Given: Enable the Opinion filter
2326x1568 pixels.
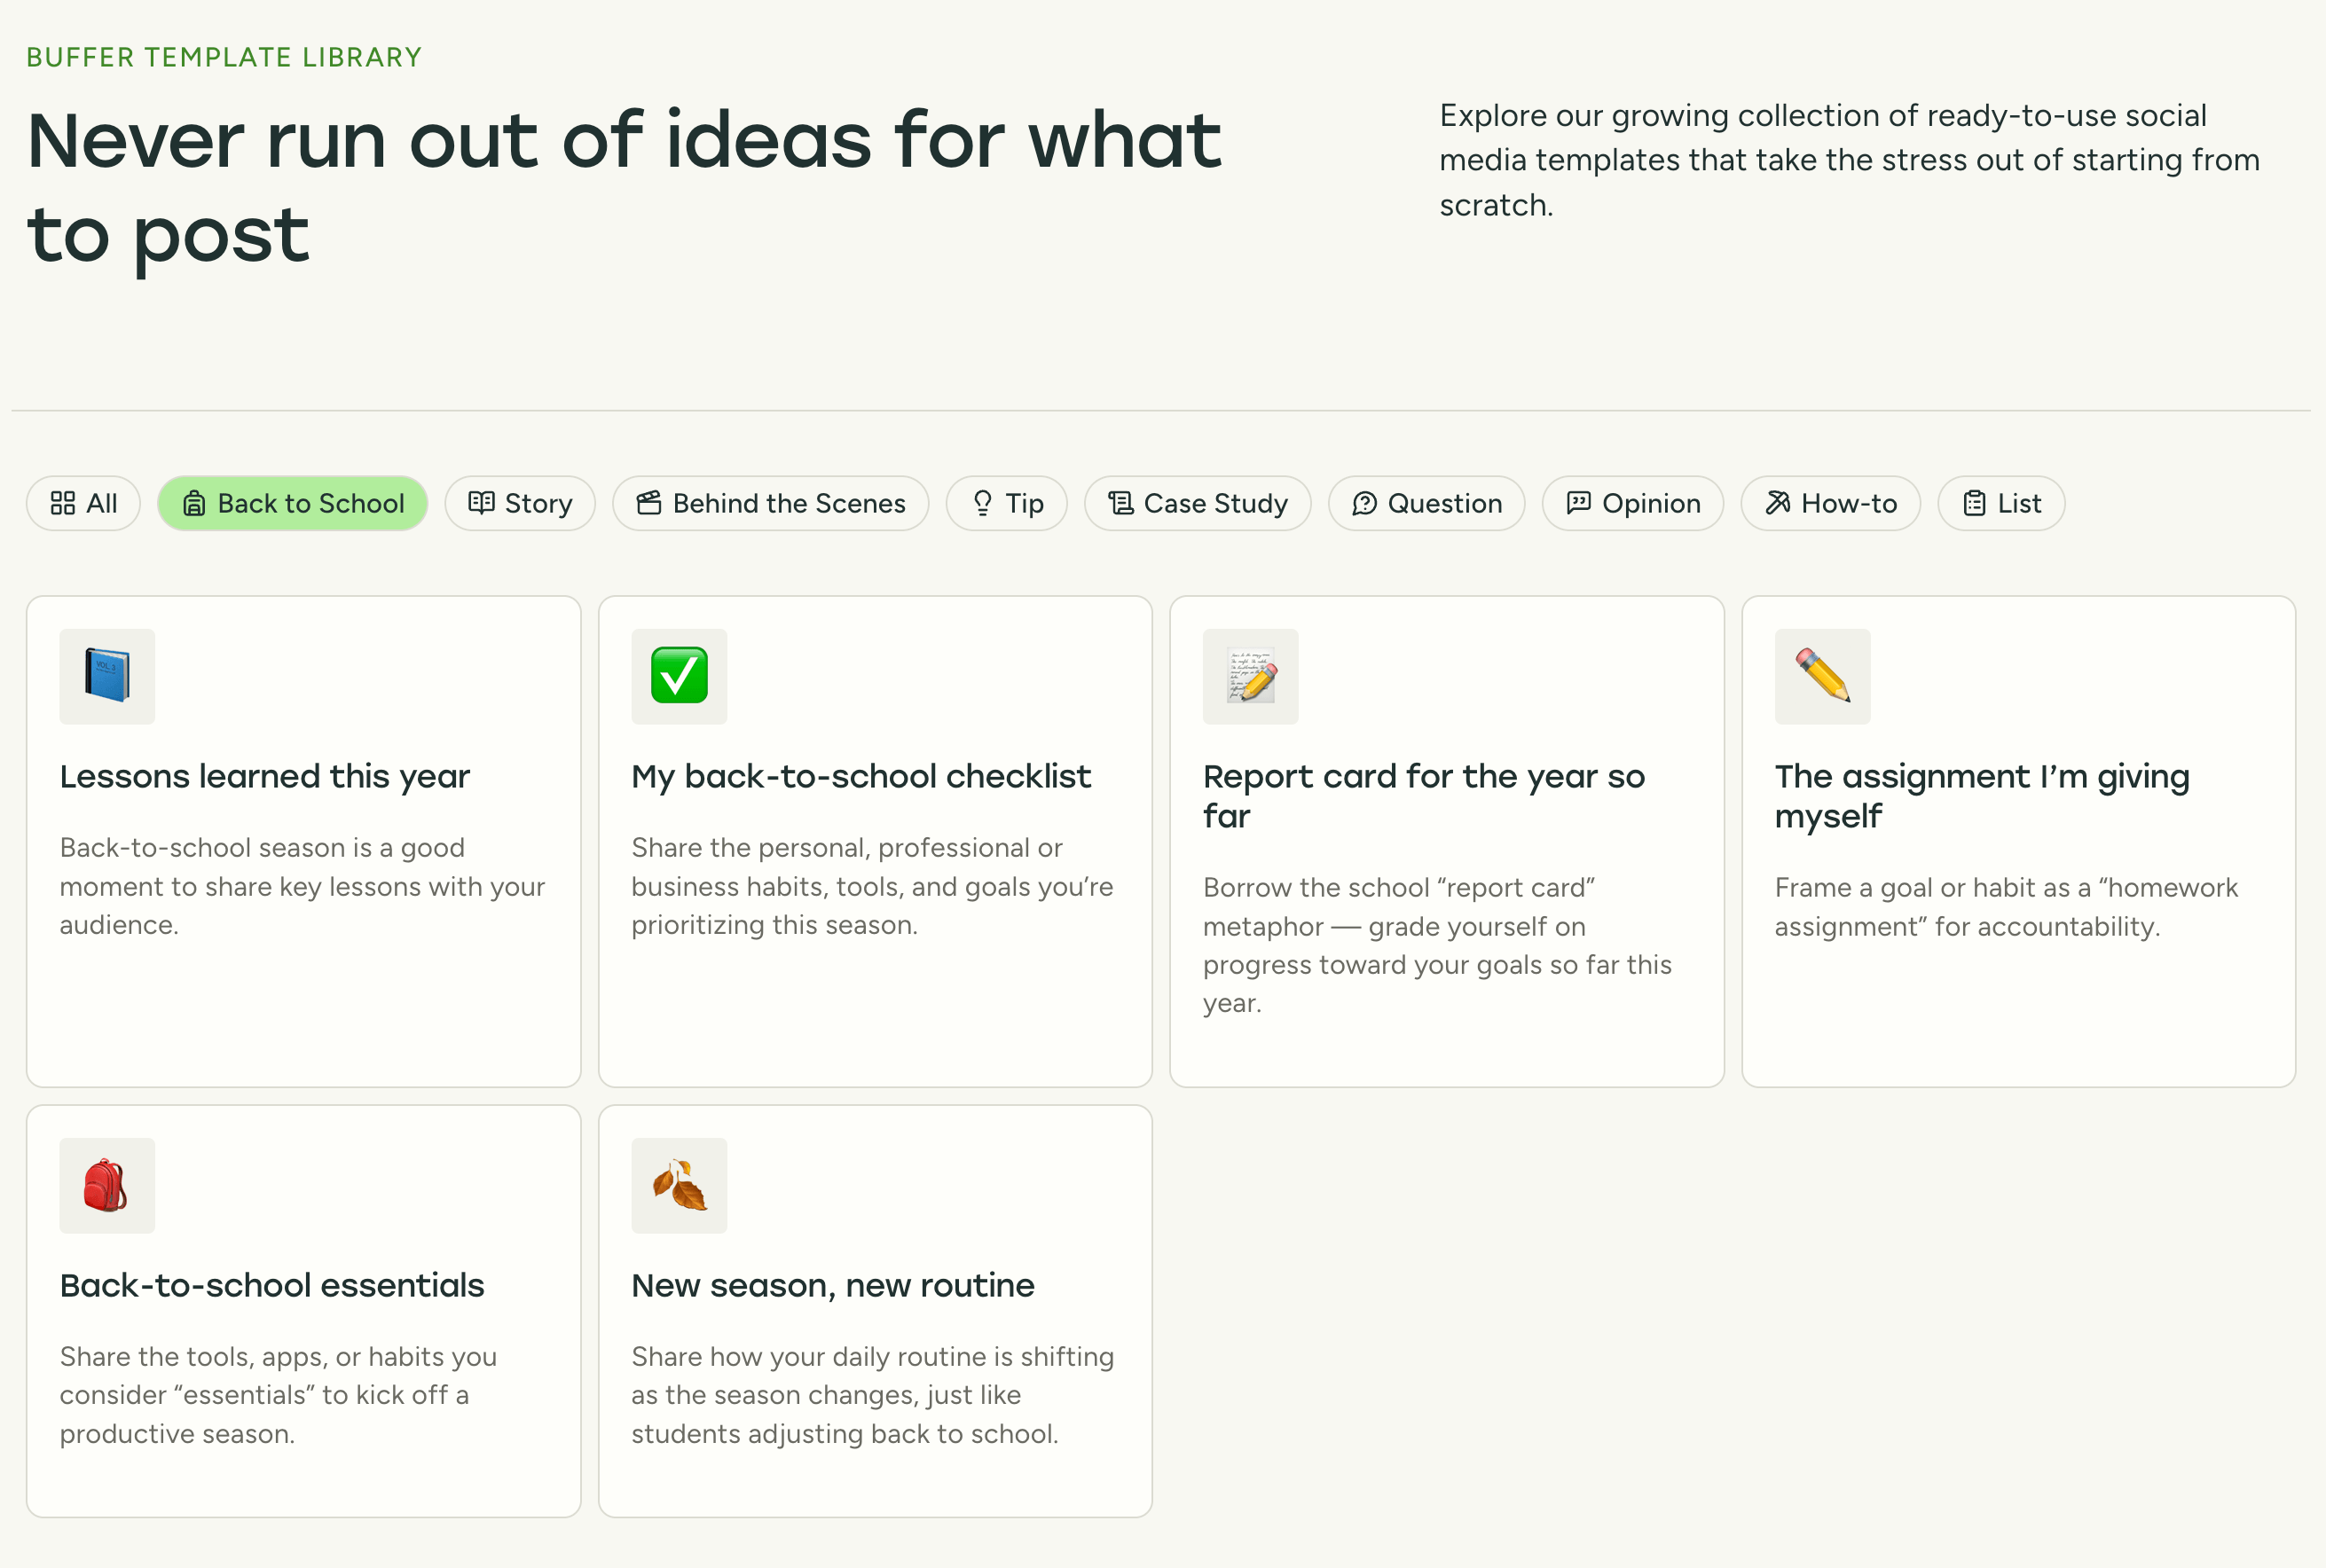Looking at the screenshot, I should tap(1632, 503).
